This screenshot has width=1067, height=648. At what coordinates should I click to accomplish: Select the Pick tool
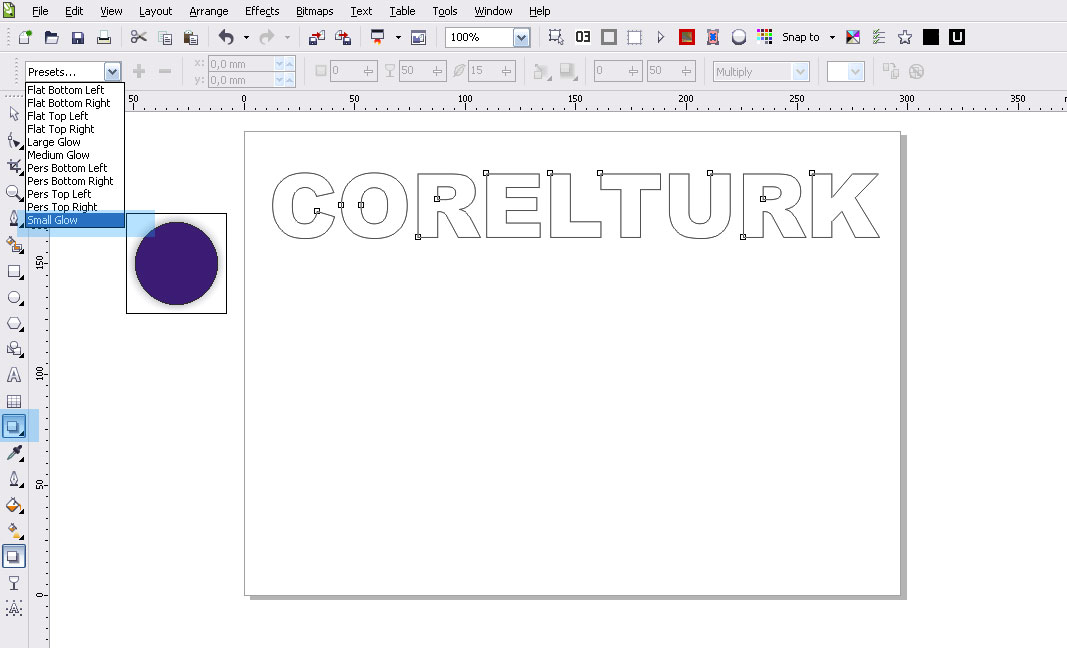[x=14, y=113]
